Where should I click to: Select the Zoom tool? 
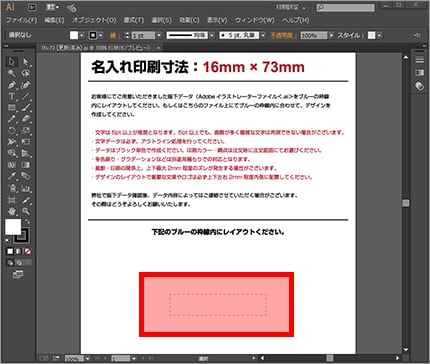26,211
